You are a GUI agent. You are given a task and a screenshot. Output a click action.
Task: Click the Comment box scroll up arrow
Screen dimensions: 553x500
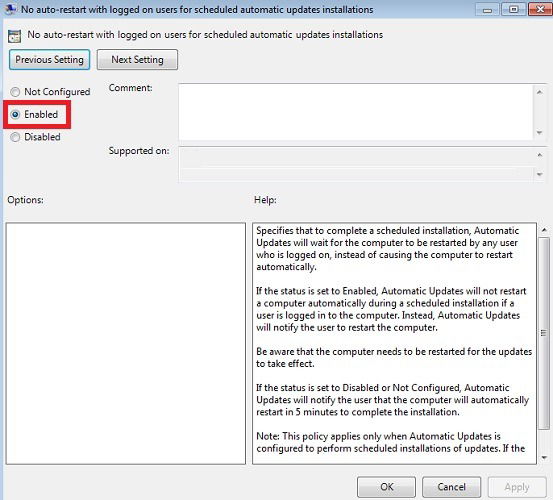tap(539, 92)
